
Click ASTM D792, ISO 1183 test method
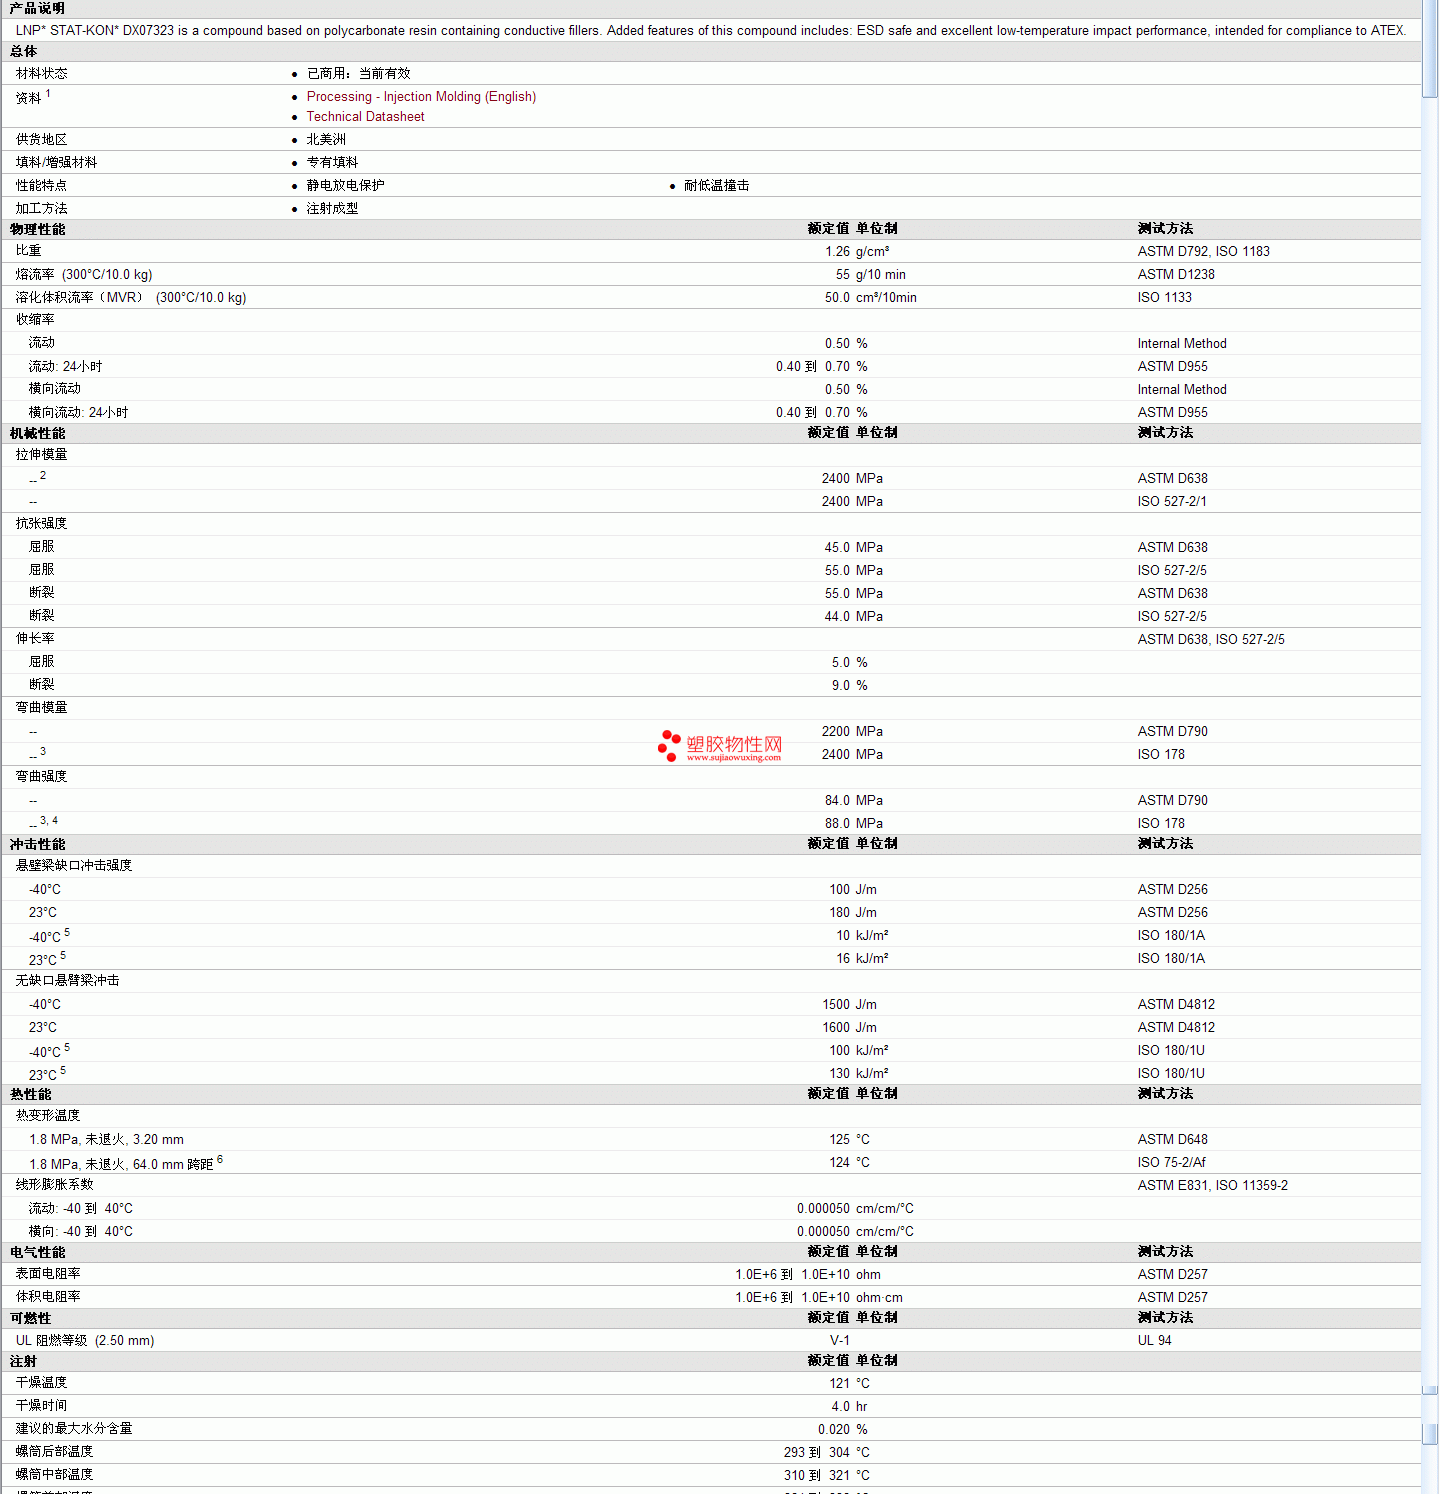tap(1203, 252)
